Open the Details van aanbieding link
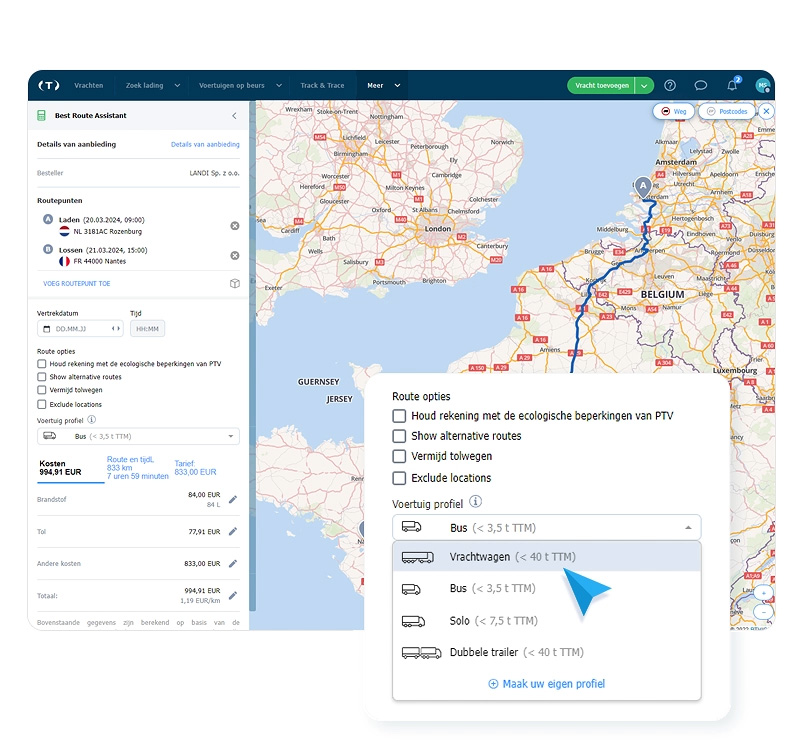 [205, 144]
